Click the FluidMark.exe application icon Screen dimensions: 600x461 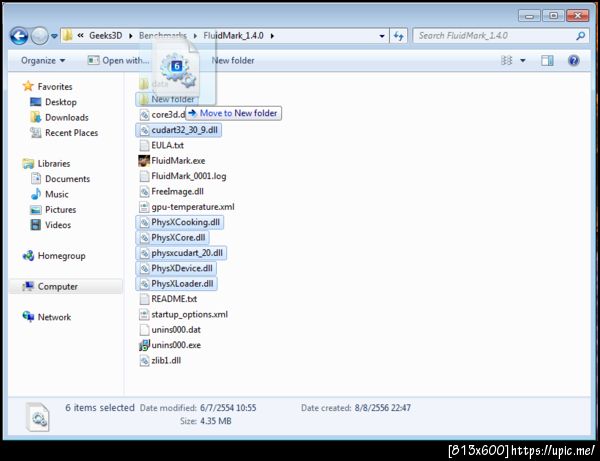coord(144,161)
